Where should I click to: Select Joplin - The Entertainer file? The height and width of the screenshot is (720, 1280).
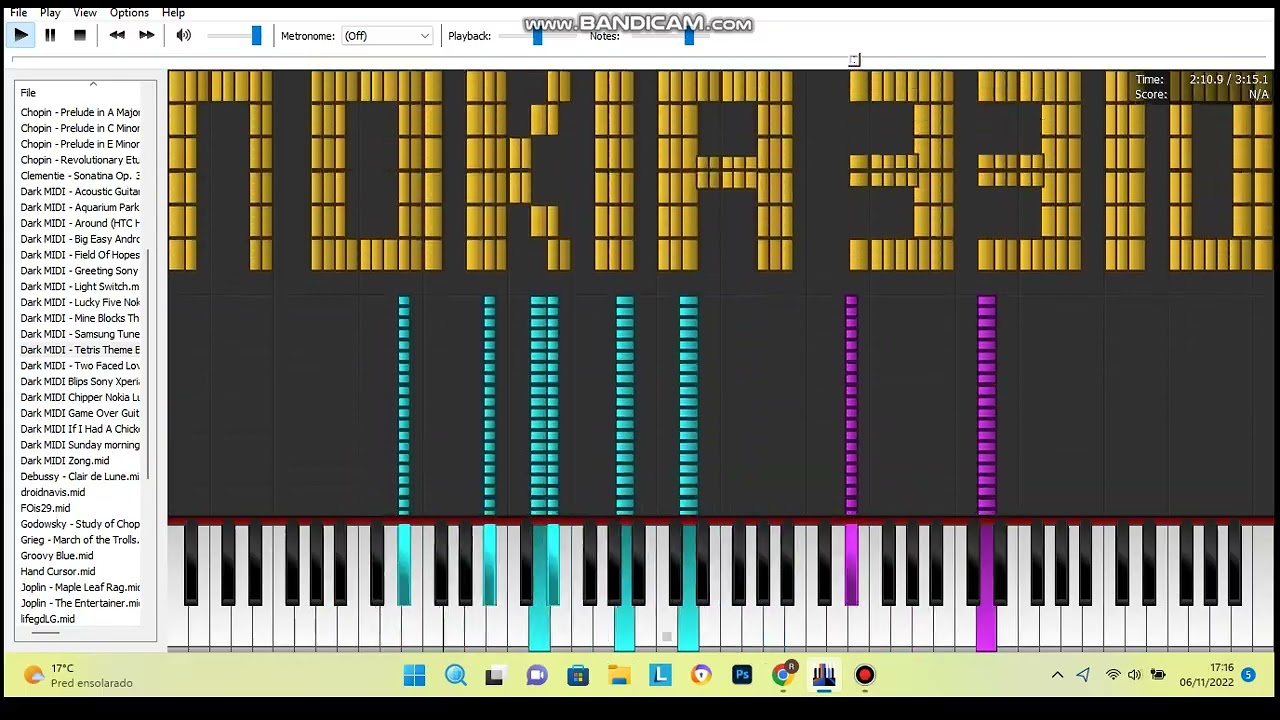(80, 603)
